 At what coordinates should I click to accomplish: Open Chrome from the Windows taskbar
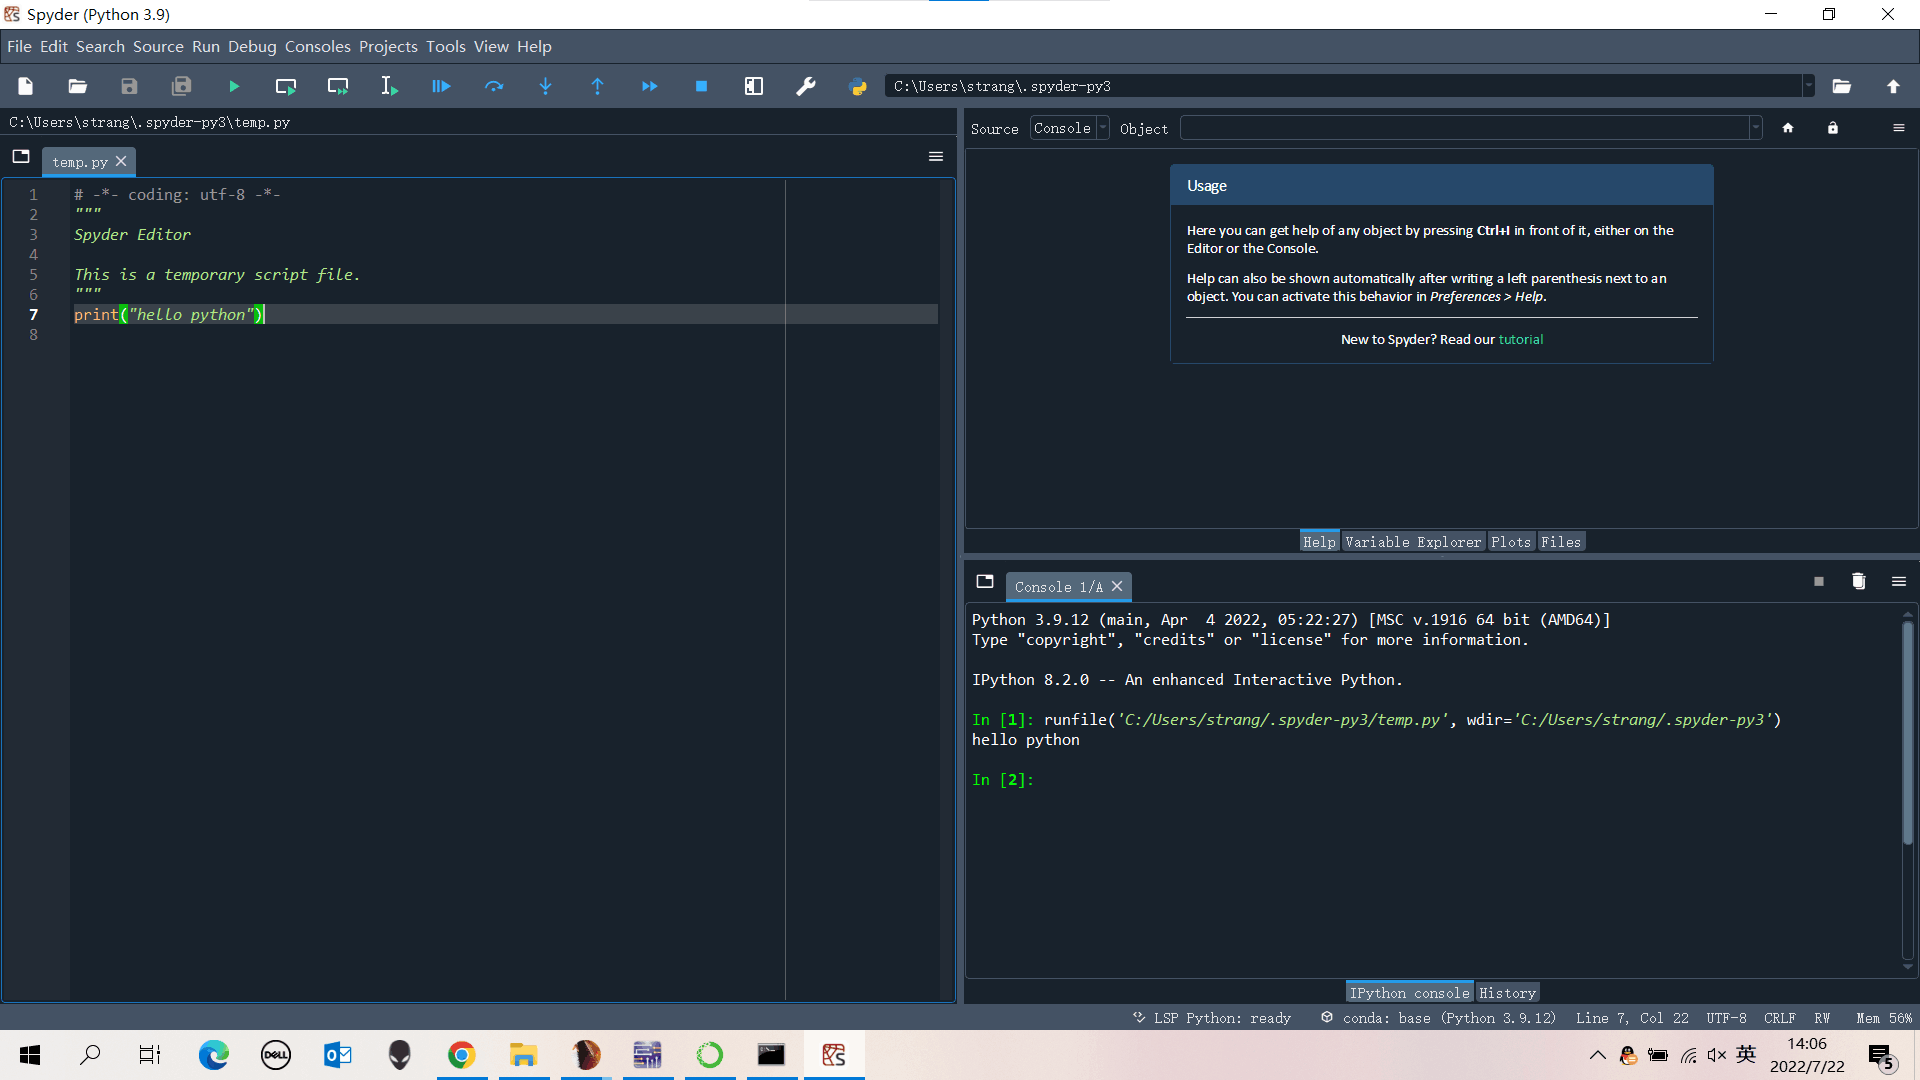[x=461, y=1055]
